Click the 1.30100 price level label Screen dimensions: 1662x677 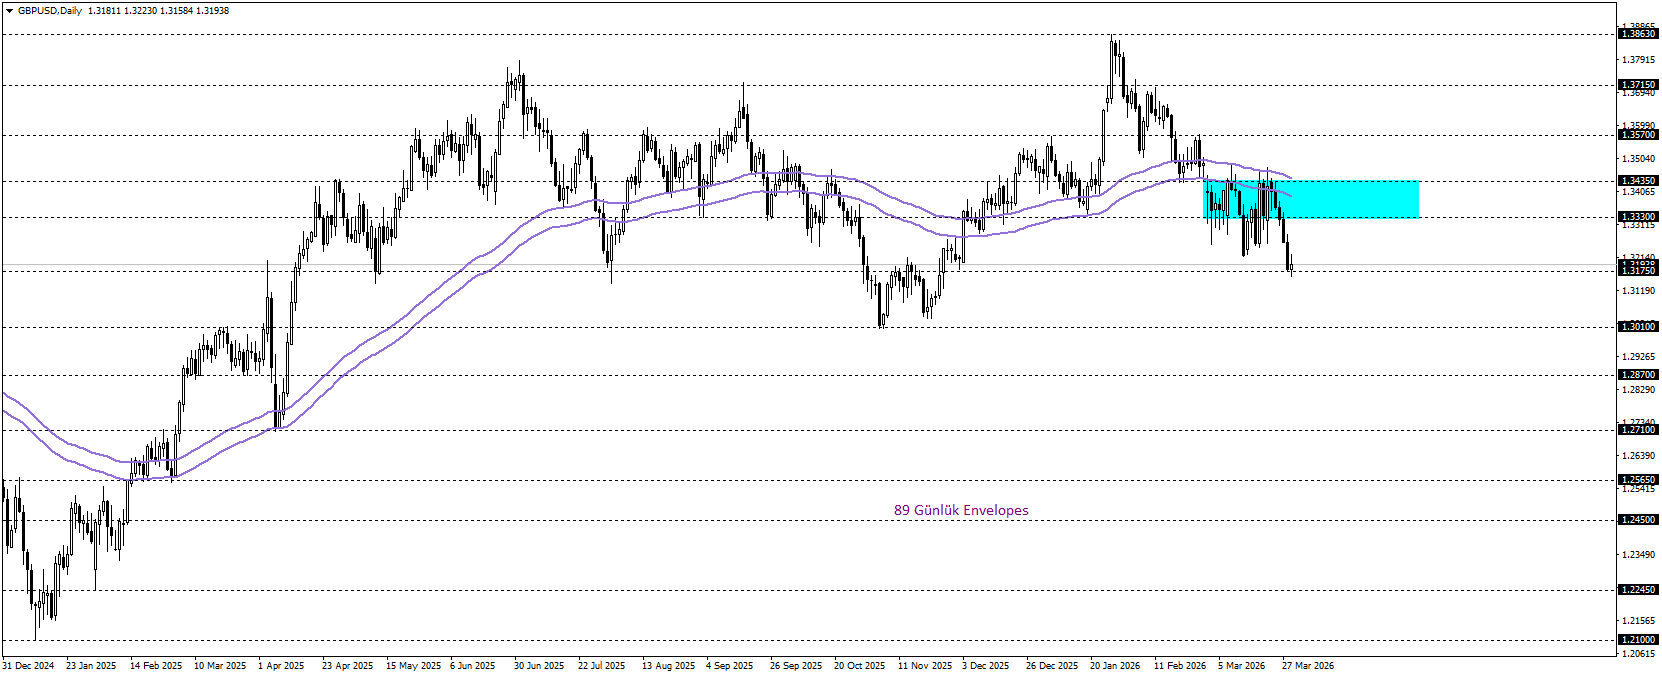pos(1638,327)
